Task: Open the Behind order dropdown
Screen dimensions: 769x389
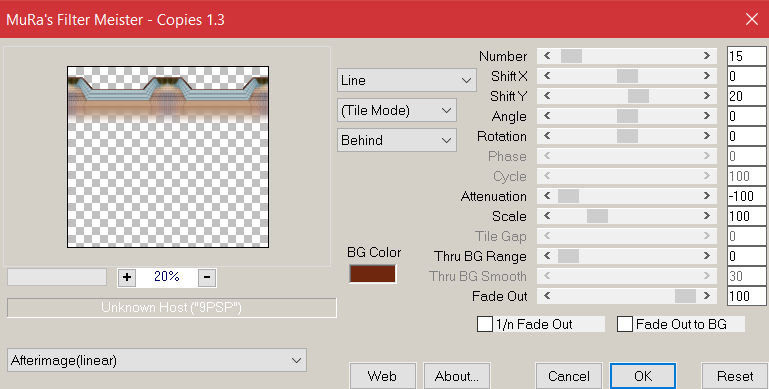Action: tap(397, 140)
